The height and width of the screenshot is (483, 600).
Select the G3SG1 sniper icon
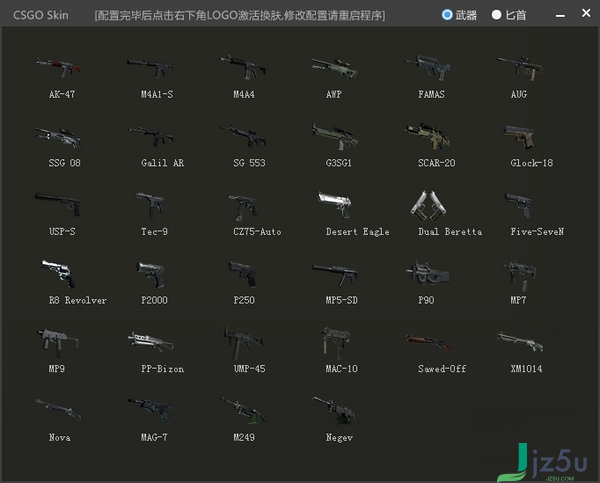(335, 137)
